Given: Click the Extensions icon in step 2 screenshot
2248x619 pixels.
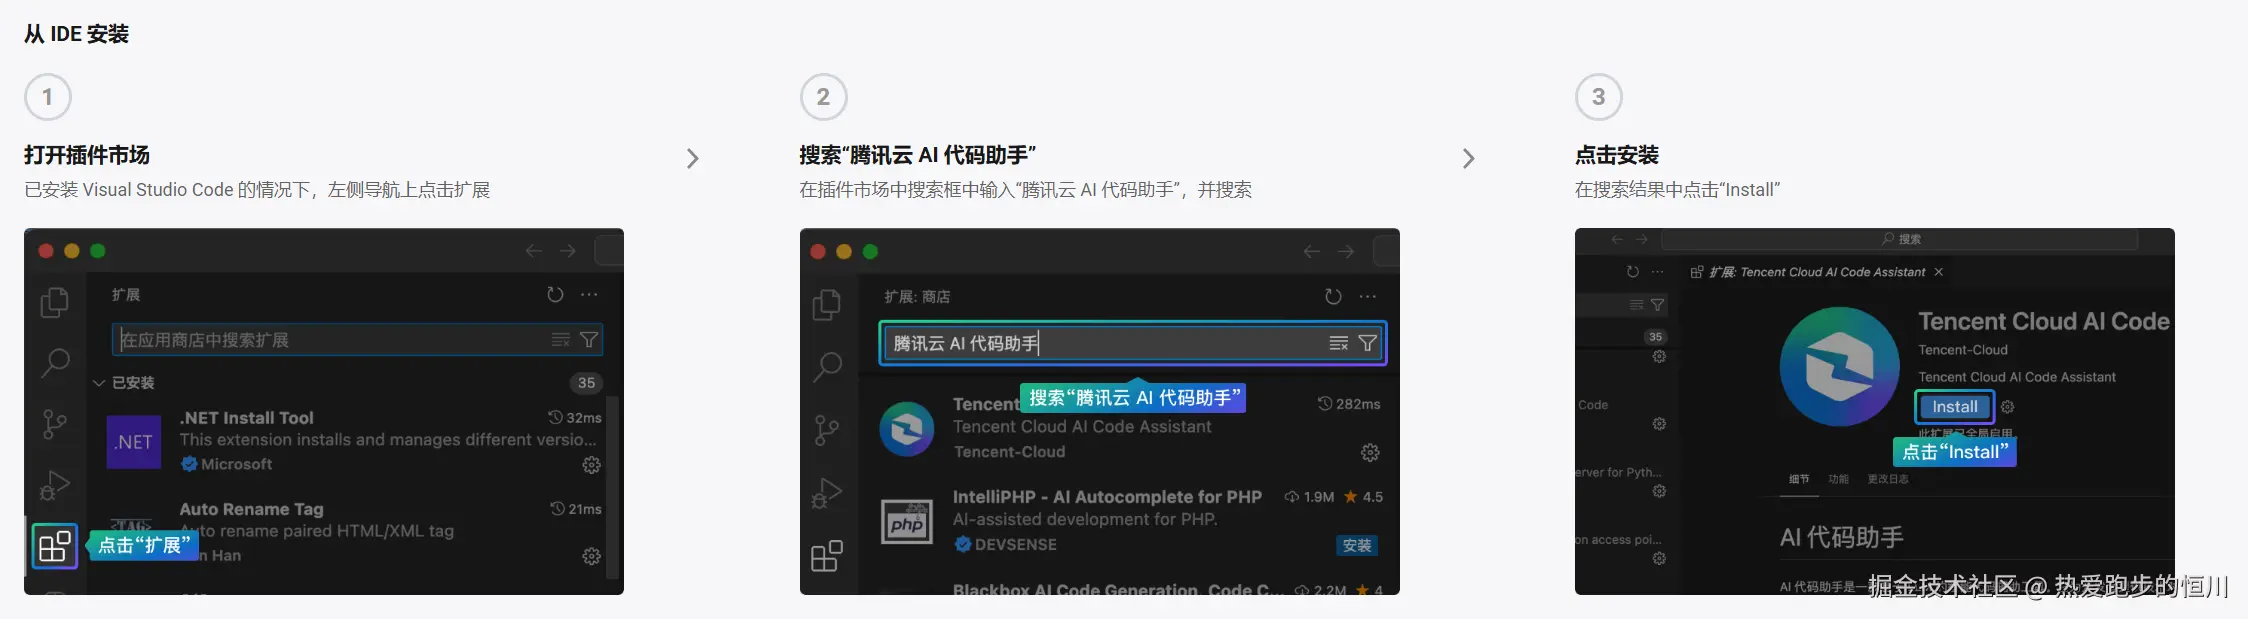Looking at the screenshot, I should tap(827, 556).
